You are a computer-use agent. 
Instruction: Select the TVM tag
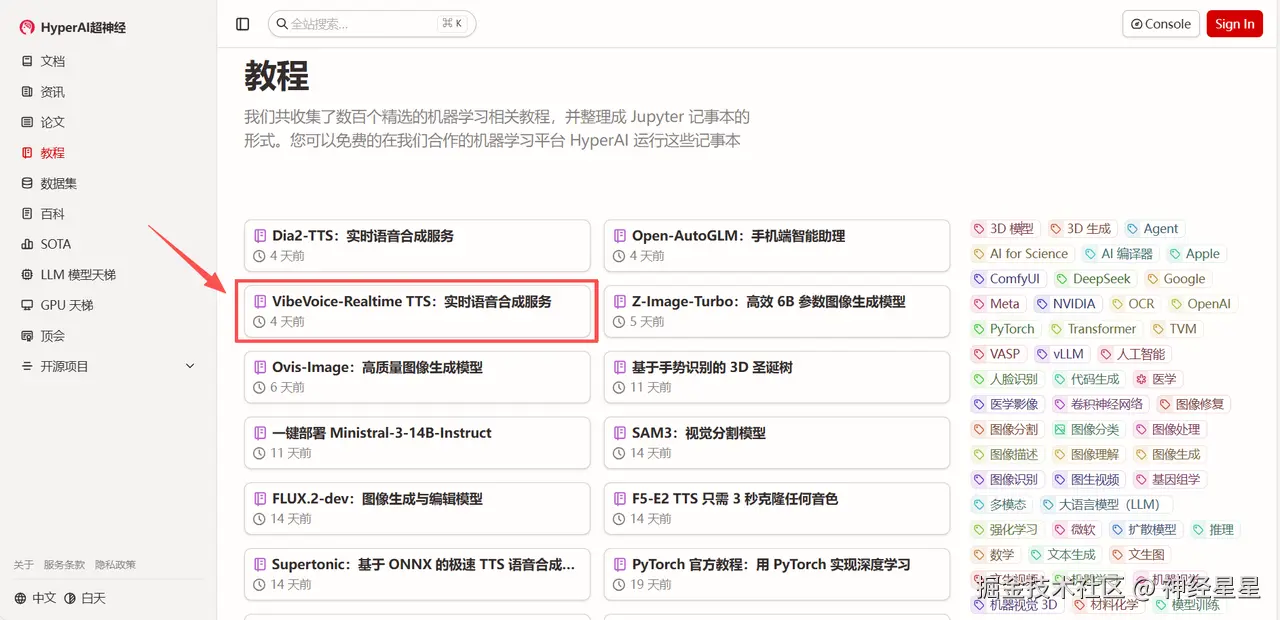tap(1176, 329)
